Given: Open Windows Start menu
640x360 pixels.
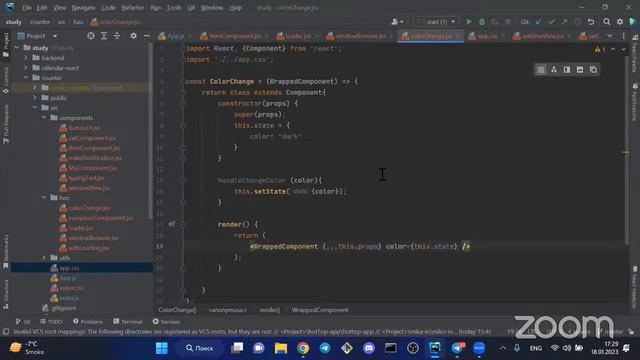Looking at the screenshot, I should click(162, 348).
